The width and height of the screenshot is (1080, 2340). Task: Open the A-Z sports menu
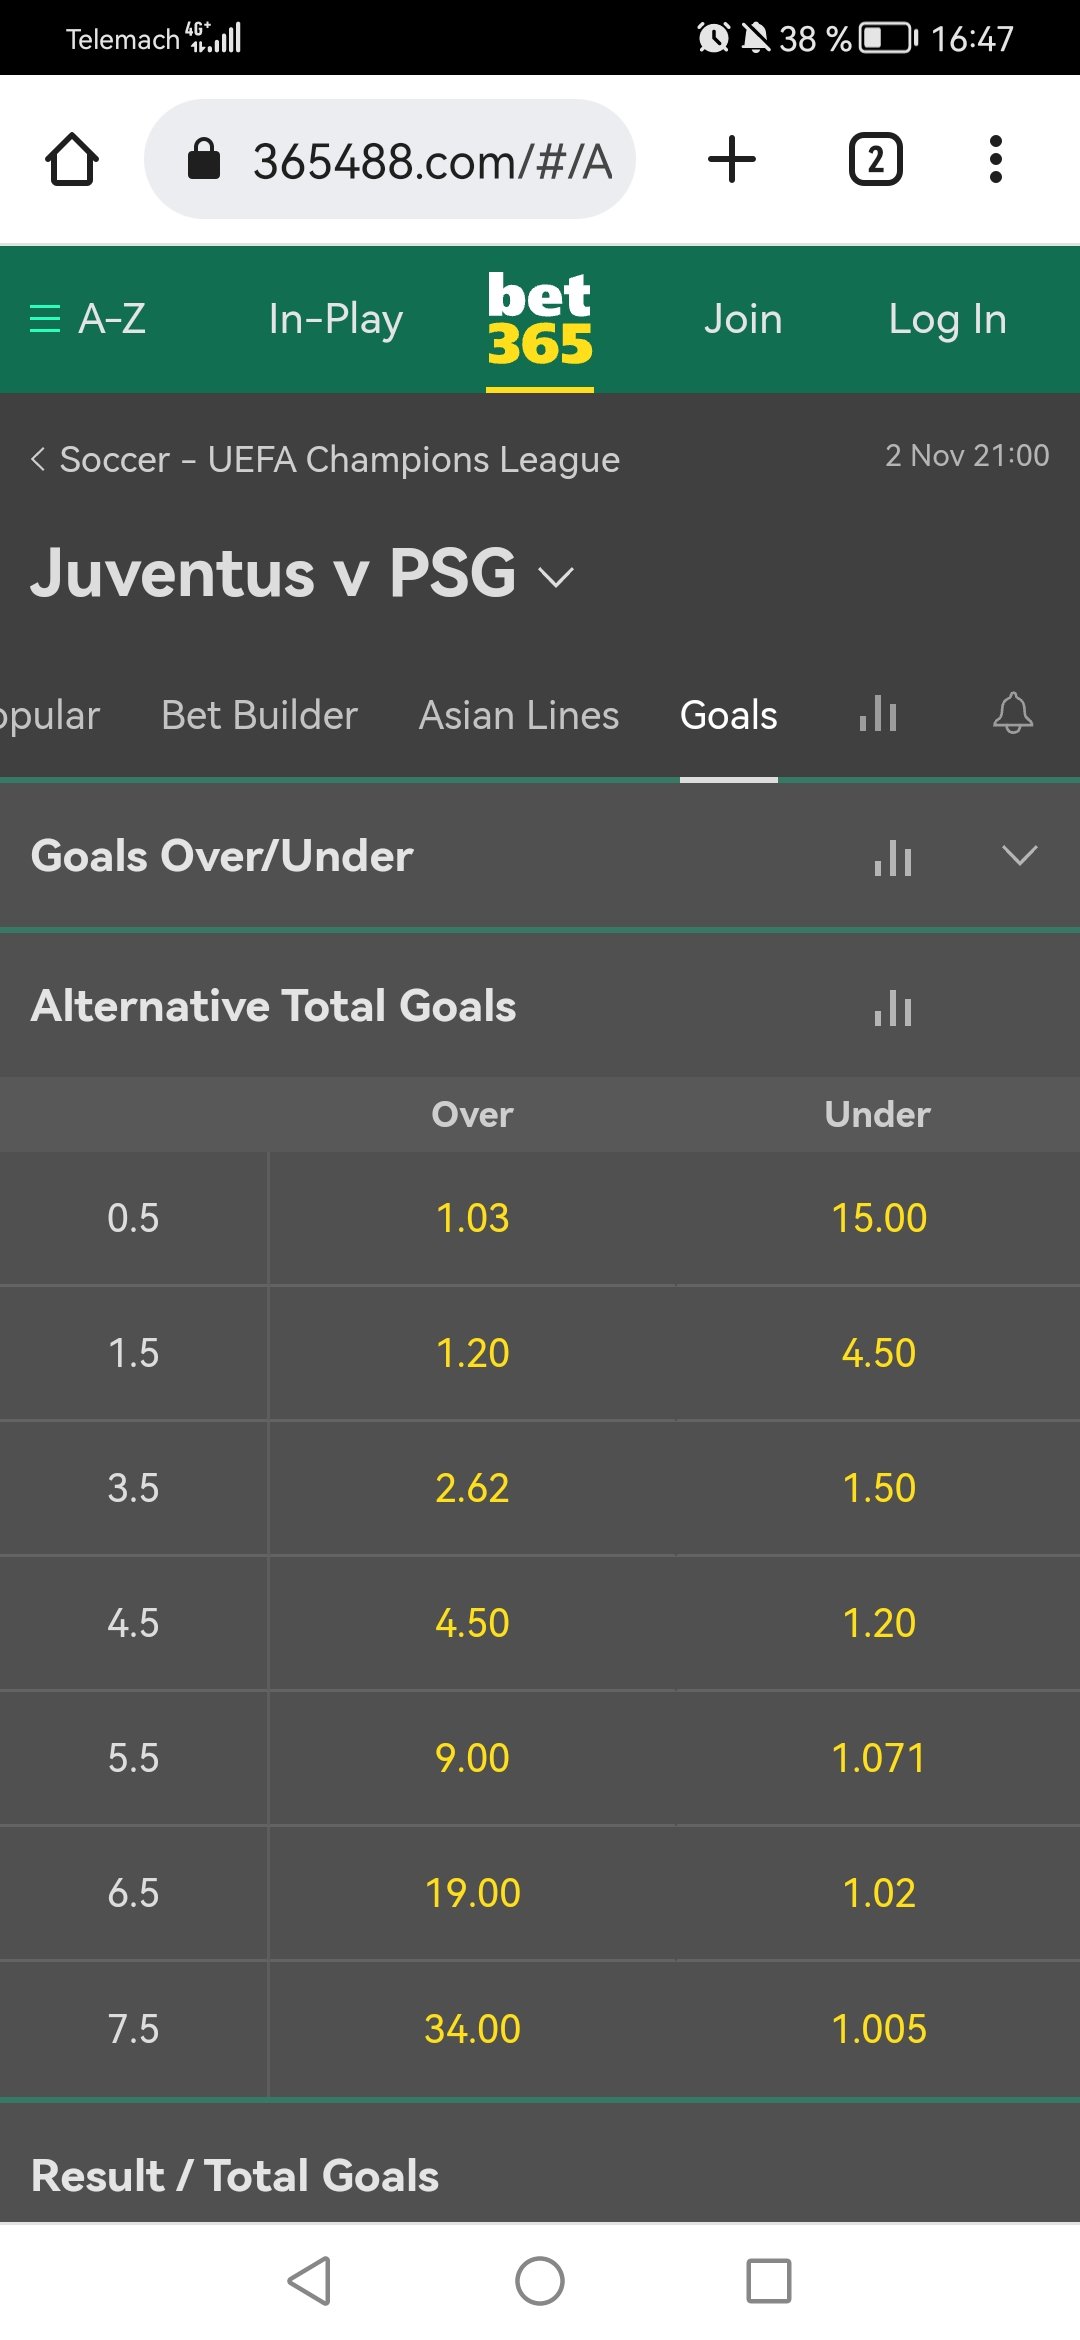point(88,319)
